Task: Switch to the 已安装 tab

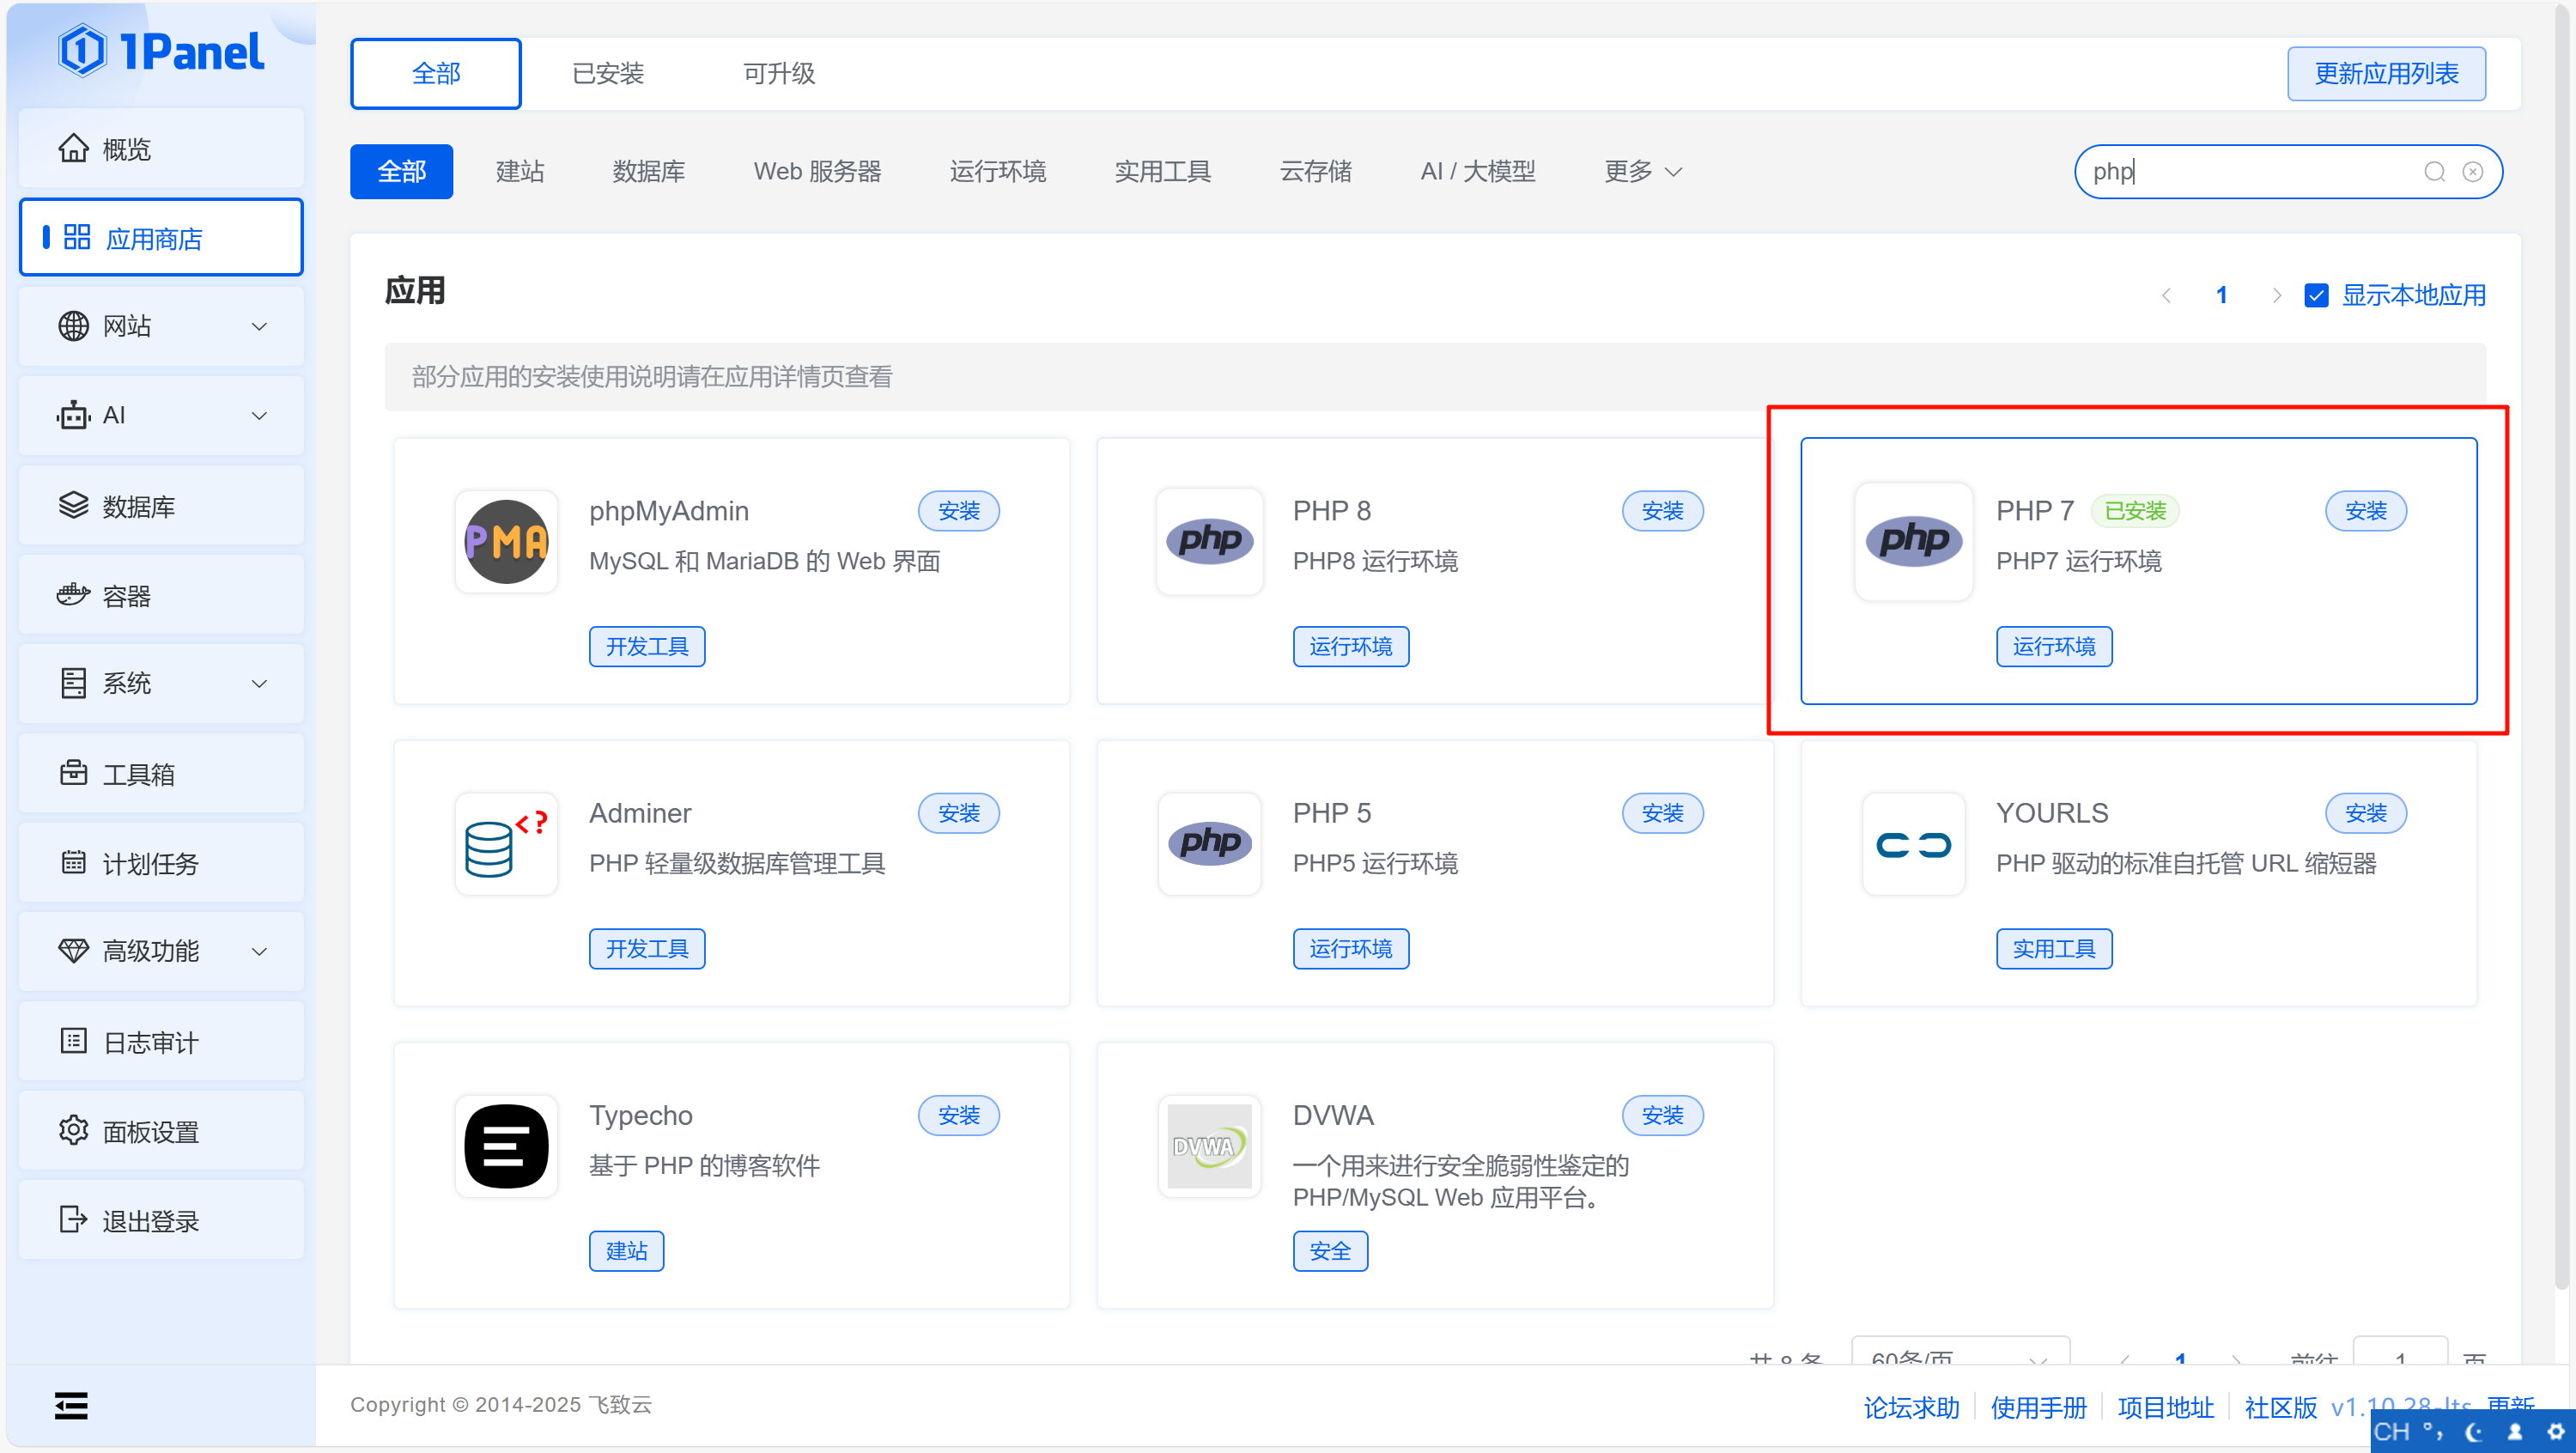Action: pos(608,73)
